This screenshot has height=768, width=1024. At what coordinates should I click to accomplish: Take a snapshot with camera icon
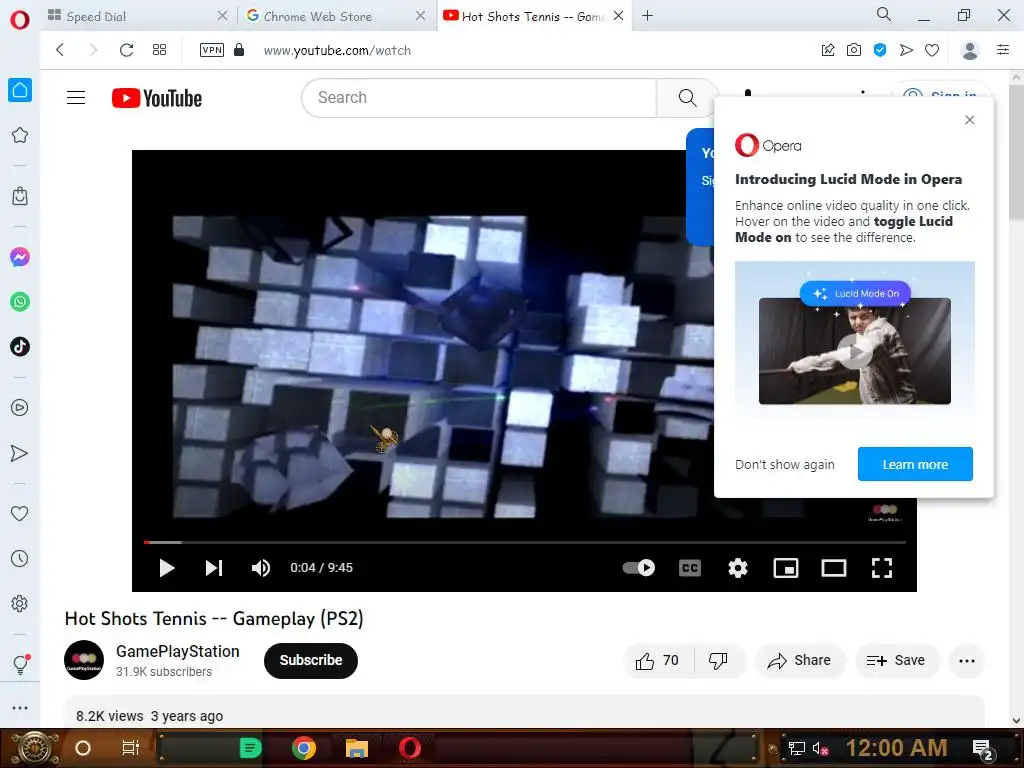pyautogui.click(x=854, y=50)
